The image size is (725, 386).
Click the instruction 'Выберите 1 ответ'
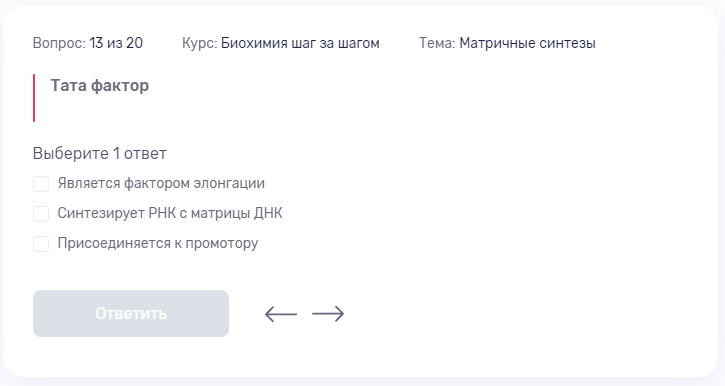pos(99,153)
